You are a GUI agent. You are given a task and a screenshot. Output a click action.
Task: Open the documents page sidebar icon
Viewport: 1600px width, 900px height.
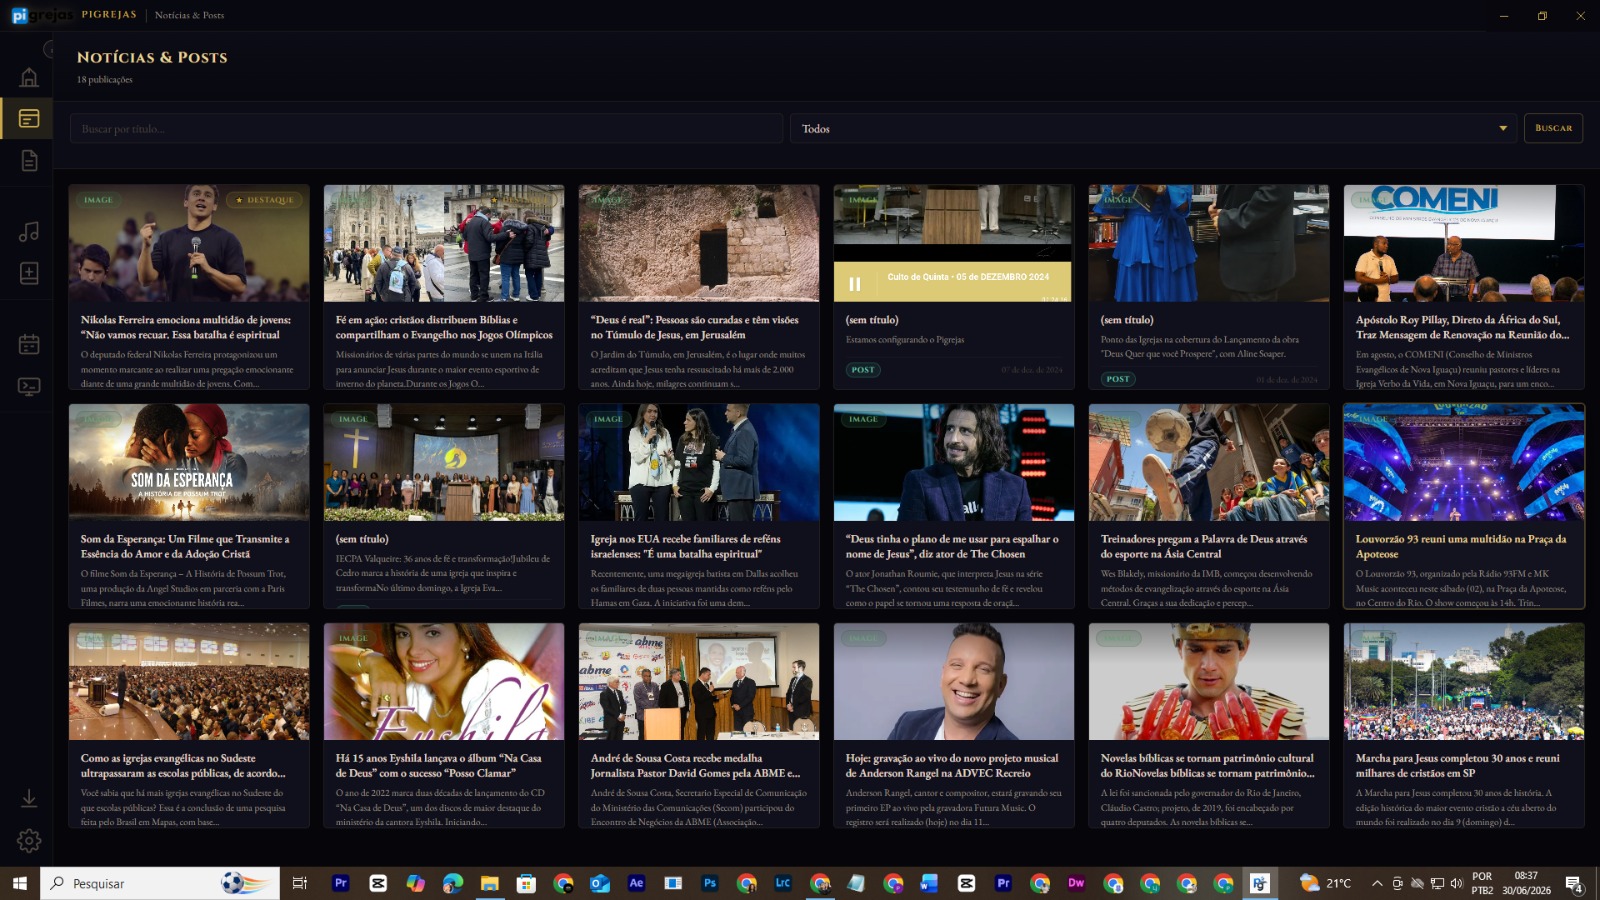click(29, 160)
